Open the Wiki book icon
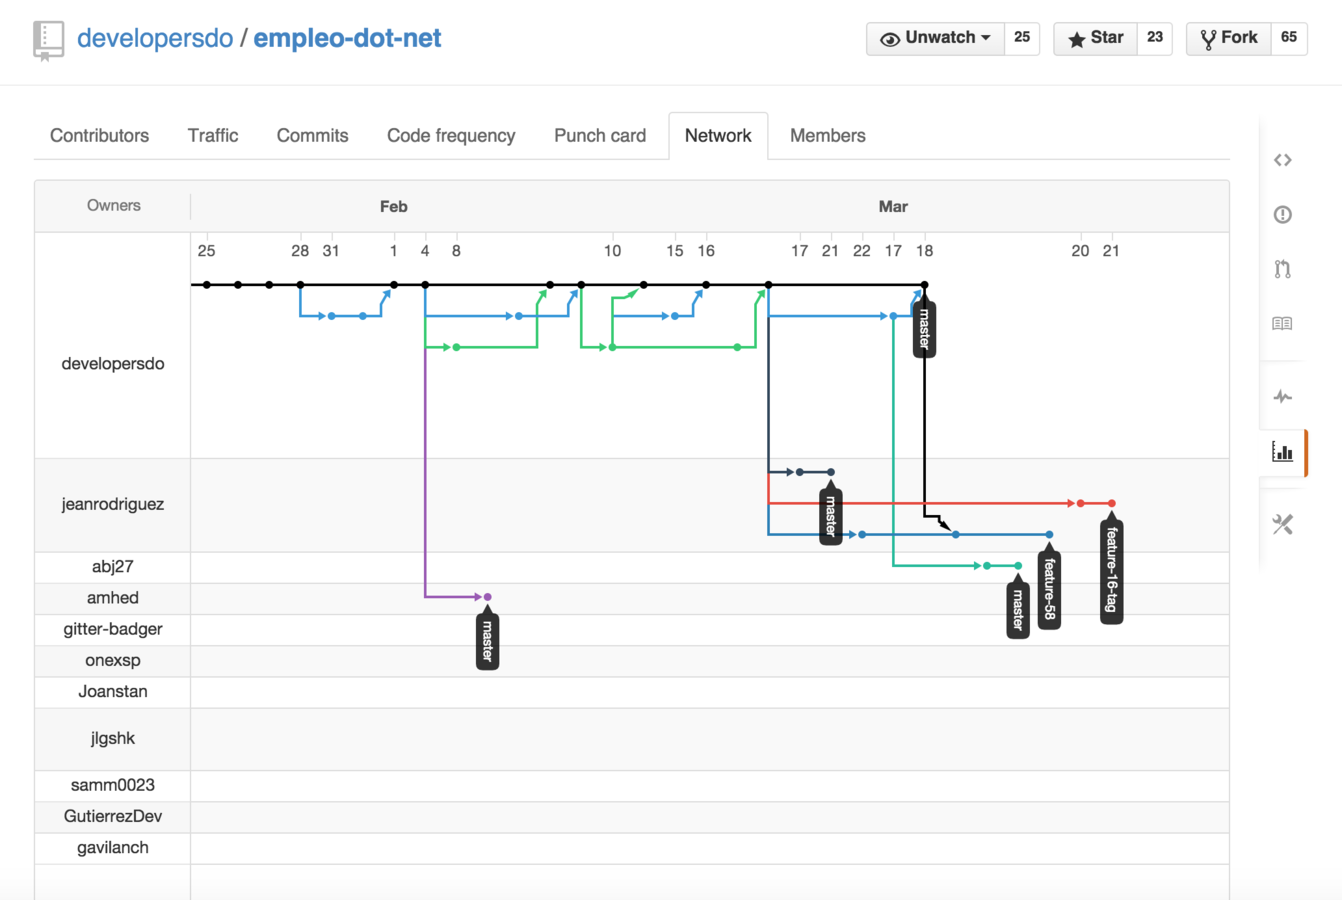The image size is (1342, 900). [x=1283, y=323]
